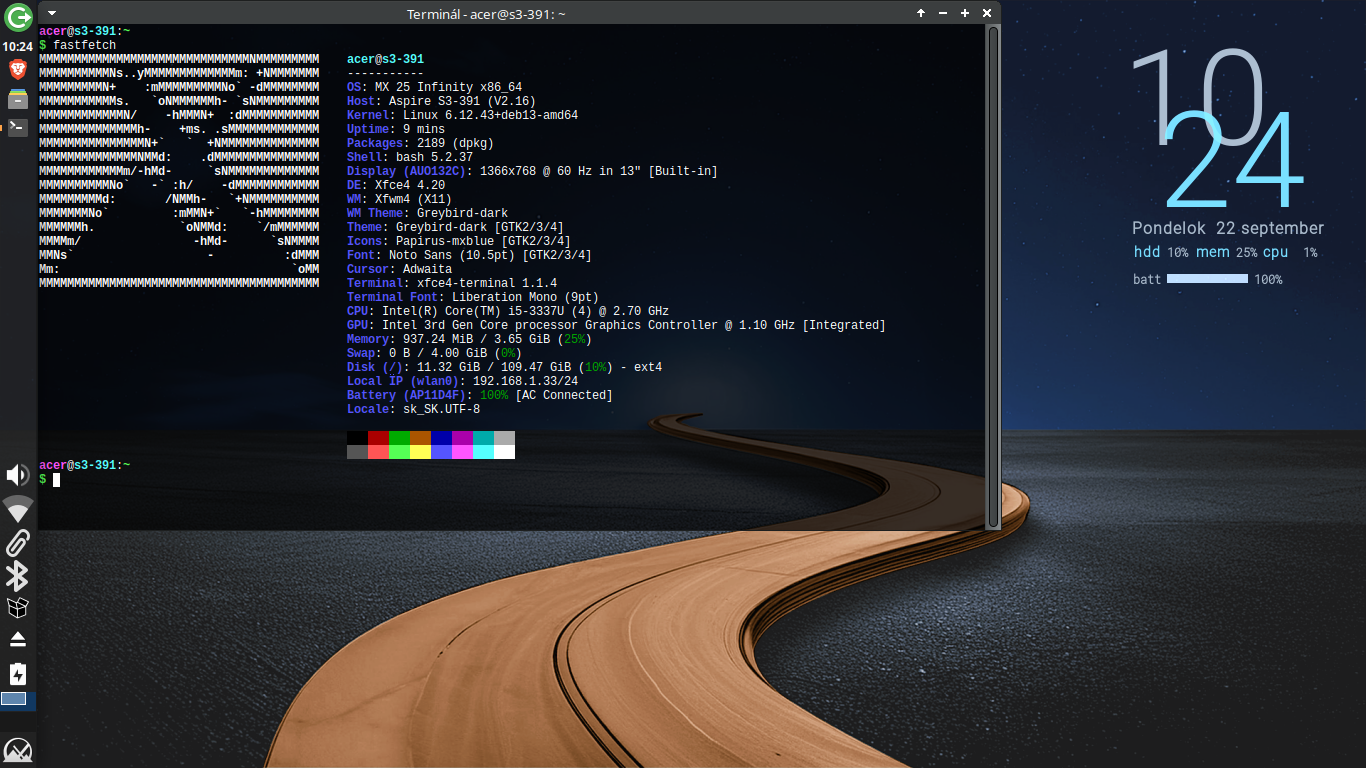
Task: Click the 'Shell: bash 5.2.37' line
Action: tap(410, 157)
